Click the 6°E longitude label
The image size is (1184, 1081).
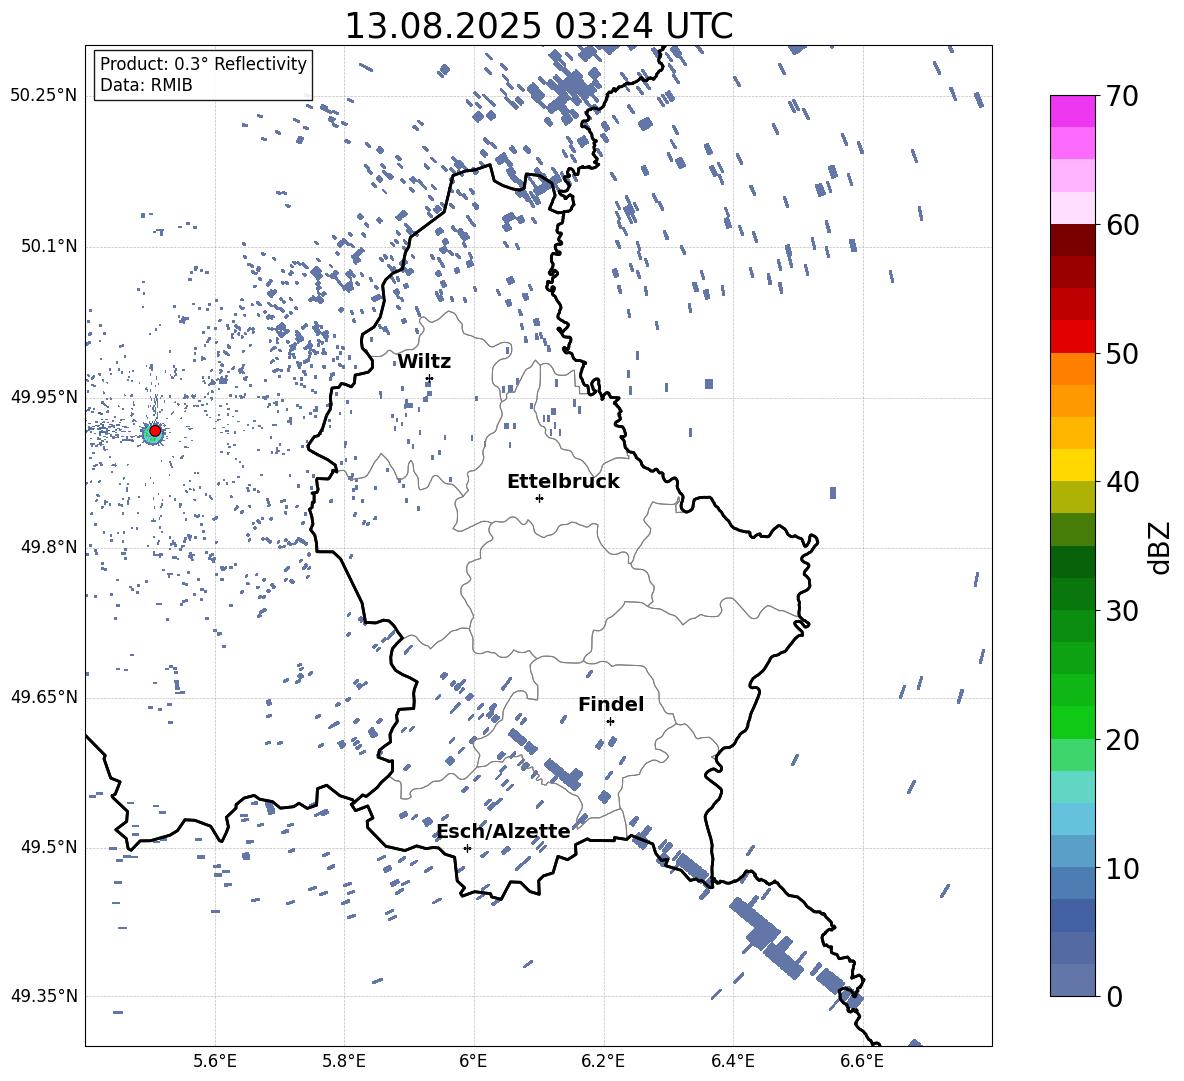tap(473, 1061)
